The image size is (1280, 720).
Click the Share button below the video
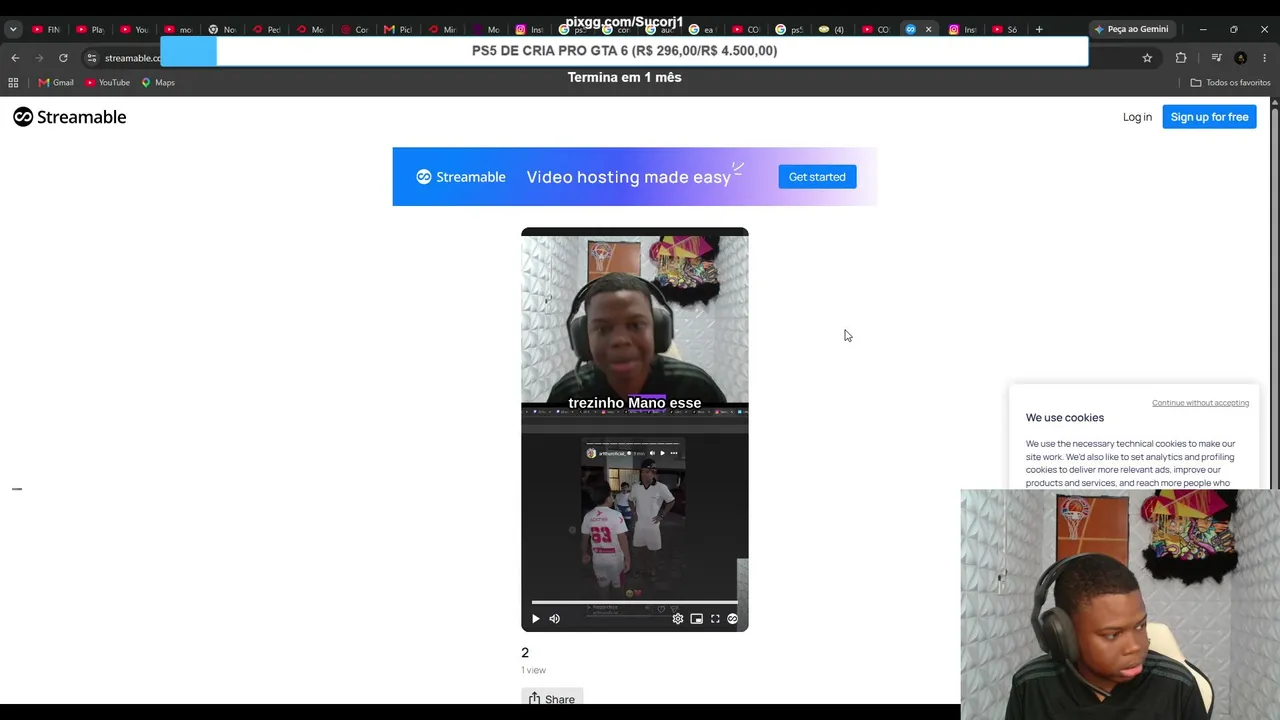551,698
